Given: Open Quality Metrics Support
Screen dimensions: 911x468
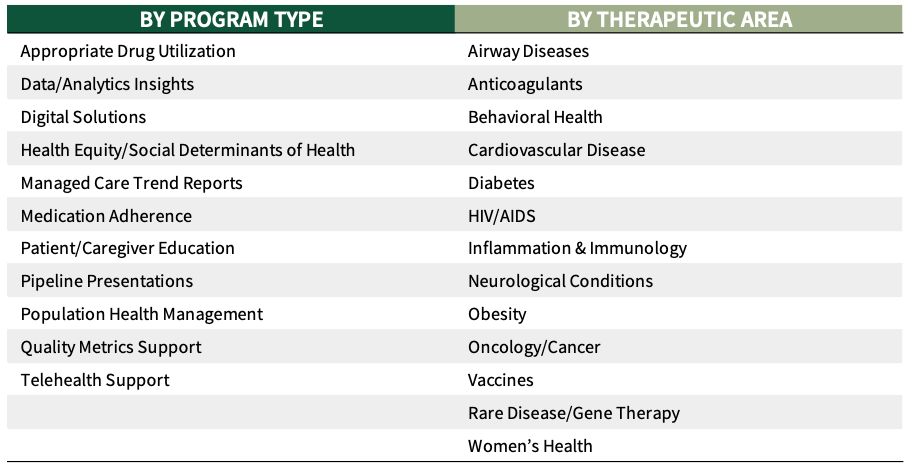Looking at the screenshot, I should 111,347.
